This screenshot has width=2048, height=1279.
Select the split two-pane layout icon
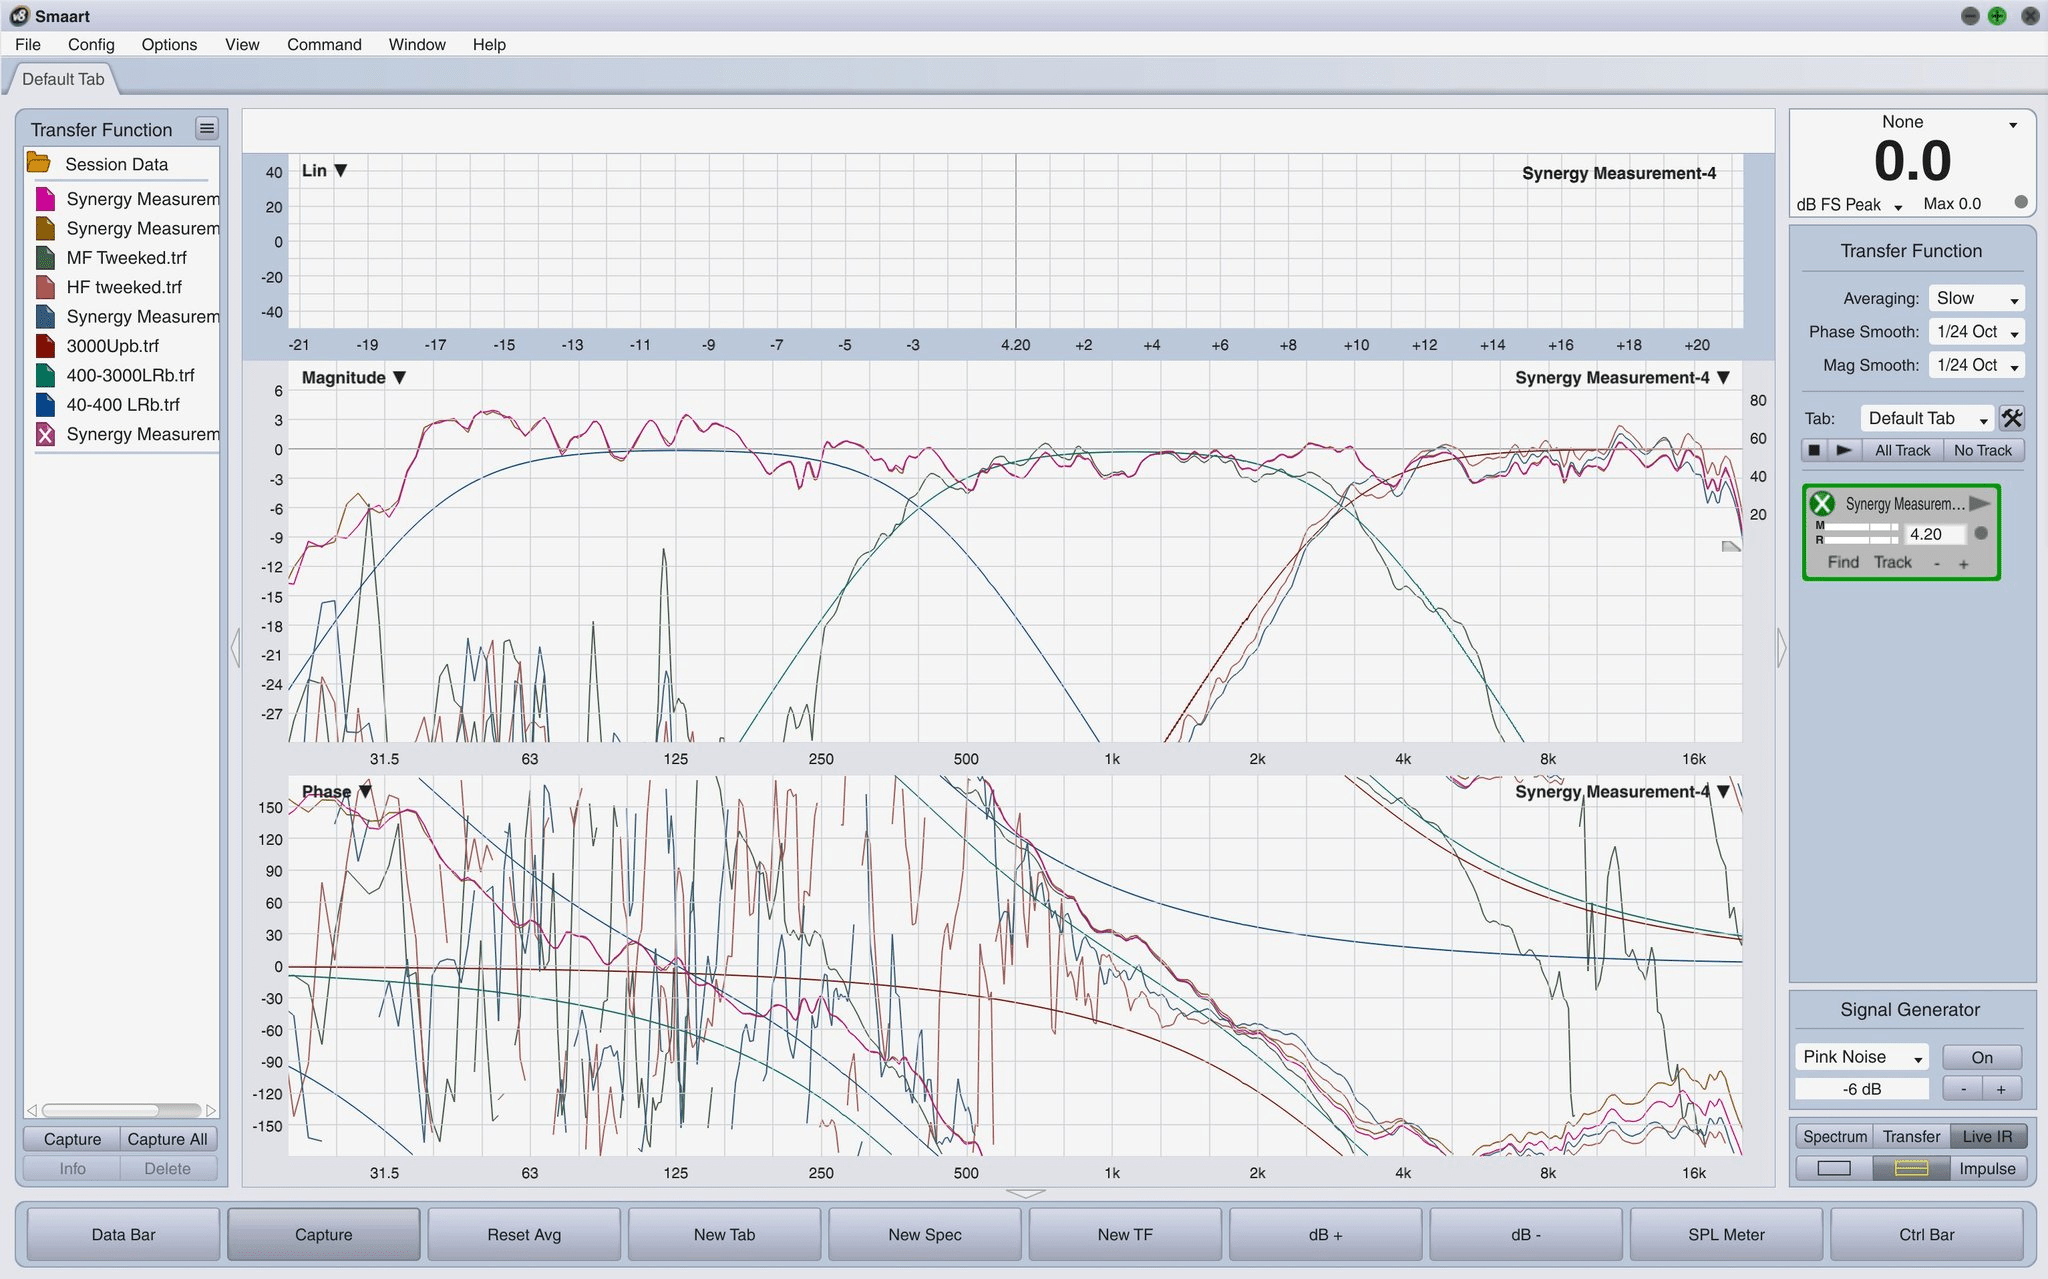[1911, 1168]
